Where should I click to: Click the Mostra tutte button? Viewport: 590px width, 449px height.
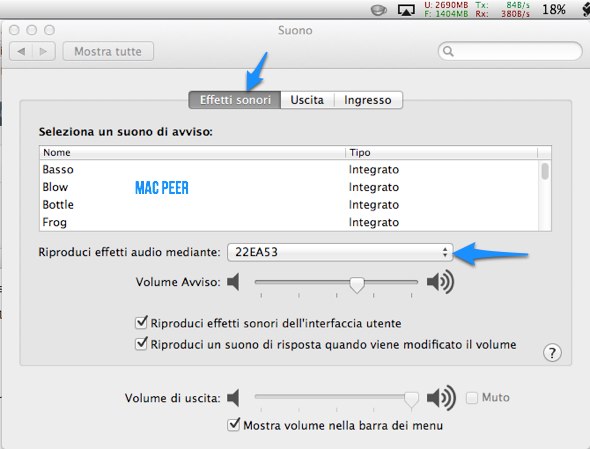click(x=108, y=51)
